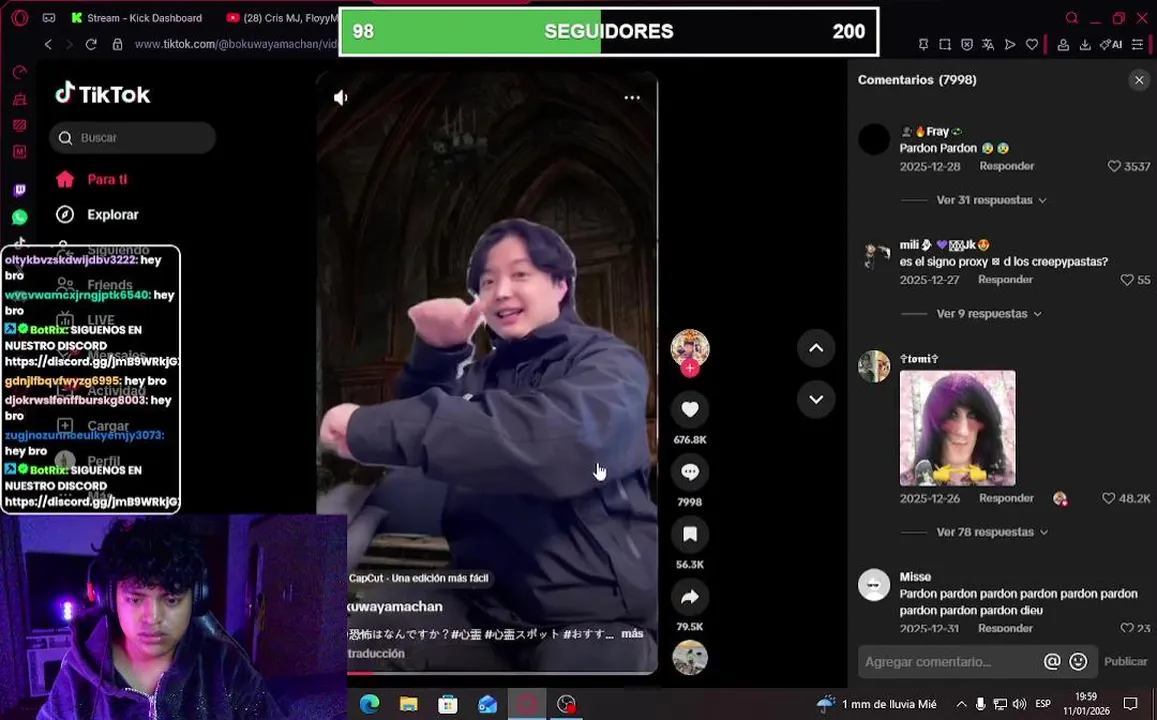
Task: Reply to mili's signo proxy comment
Action: [1005, 280]
